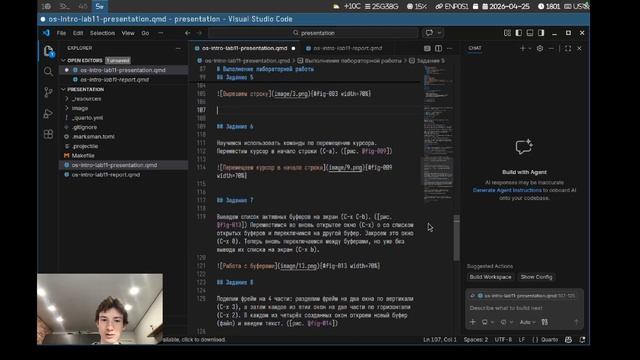Click the presentation command center search box
Screen dimensions: 640x360
point(313,33)
